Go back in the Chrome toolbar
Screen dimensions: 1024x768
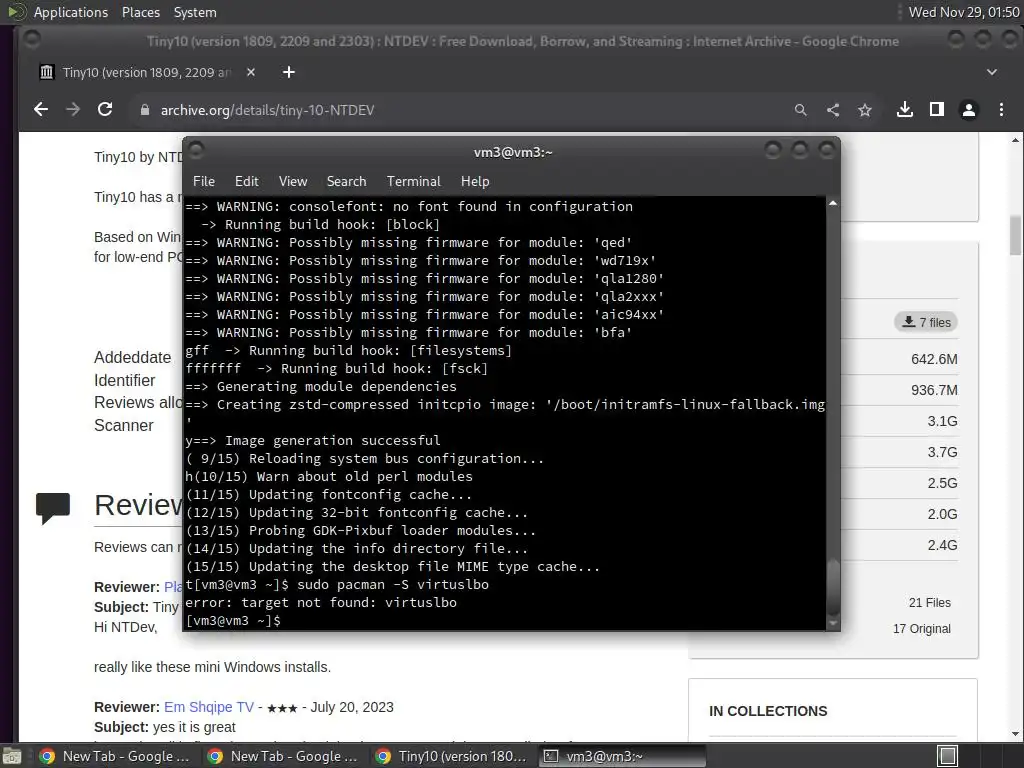point(40,110)
